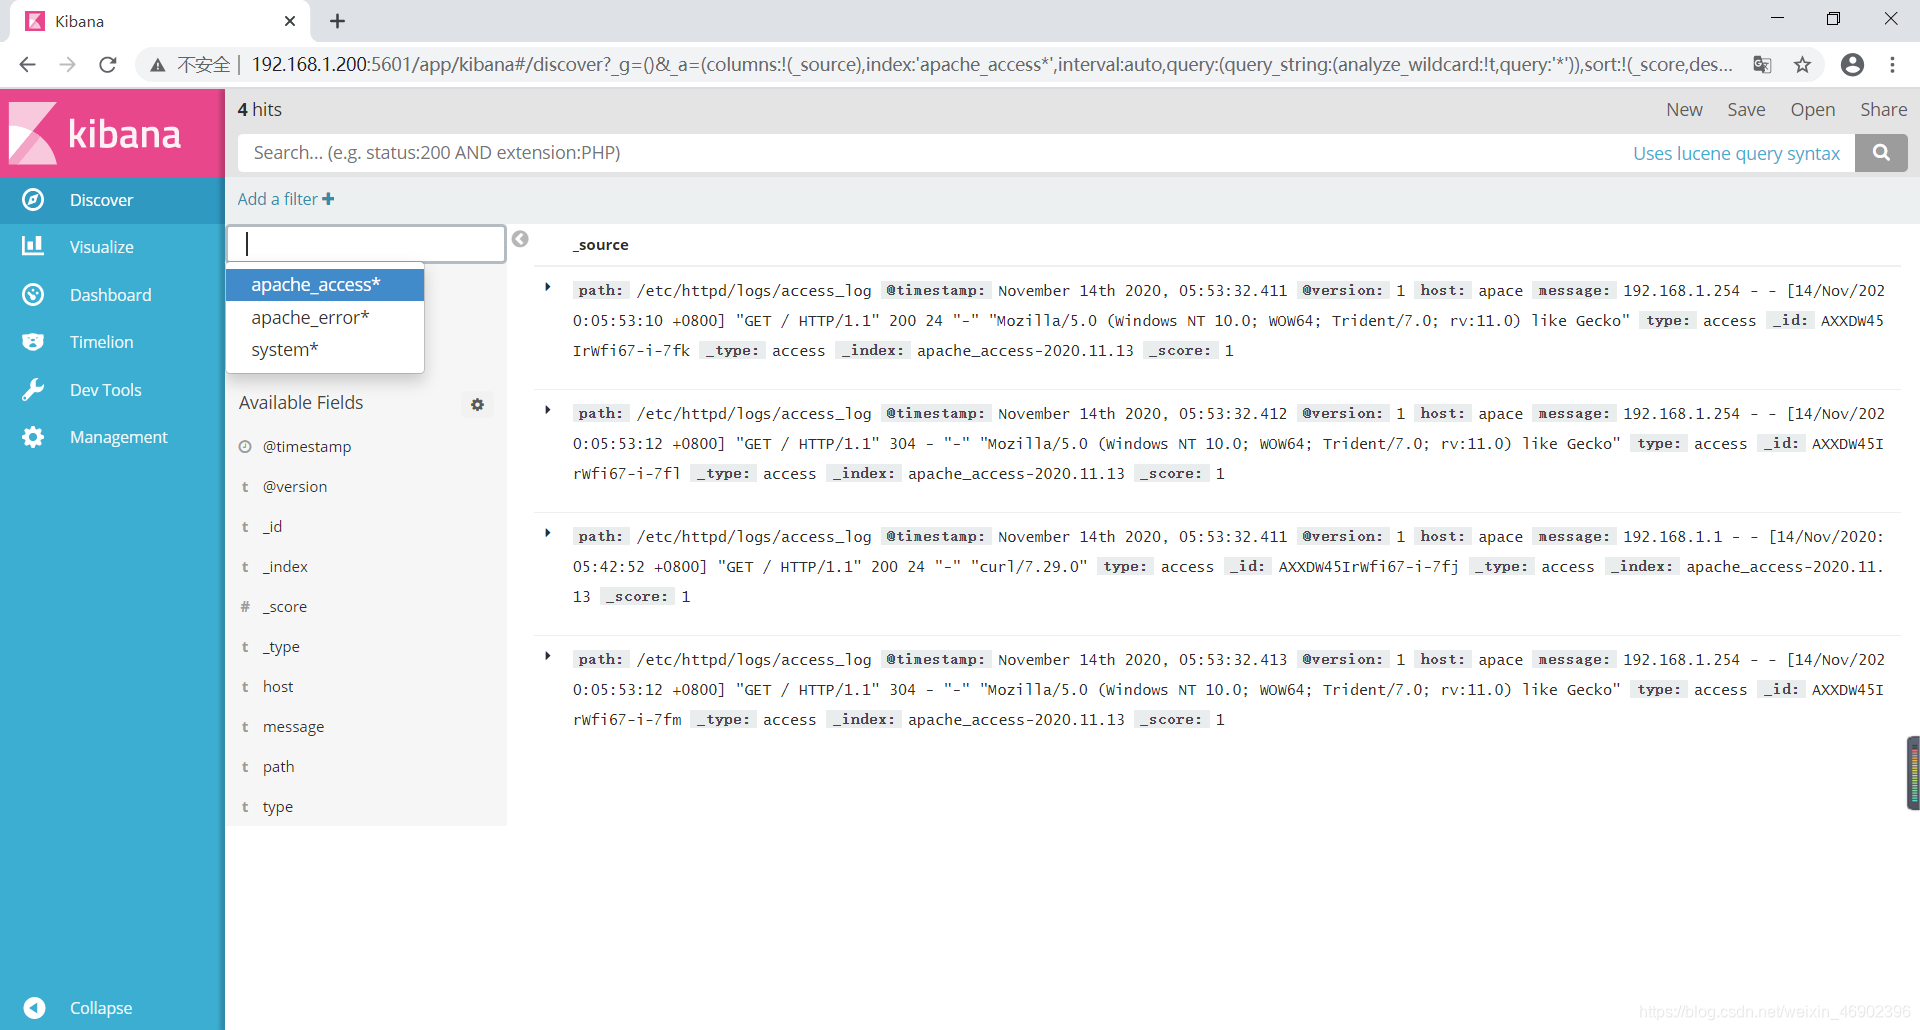Select apache_error* index pattern
The height and width of the screenshot is (1030, 1920).
pos(325,317)
